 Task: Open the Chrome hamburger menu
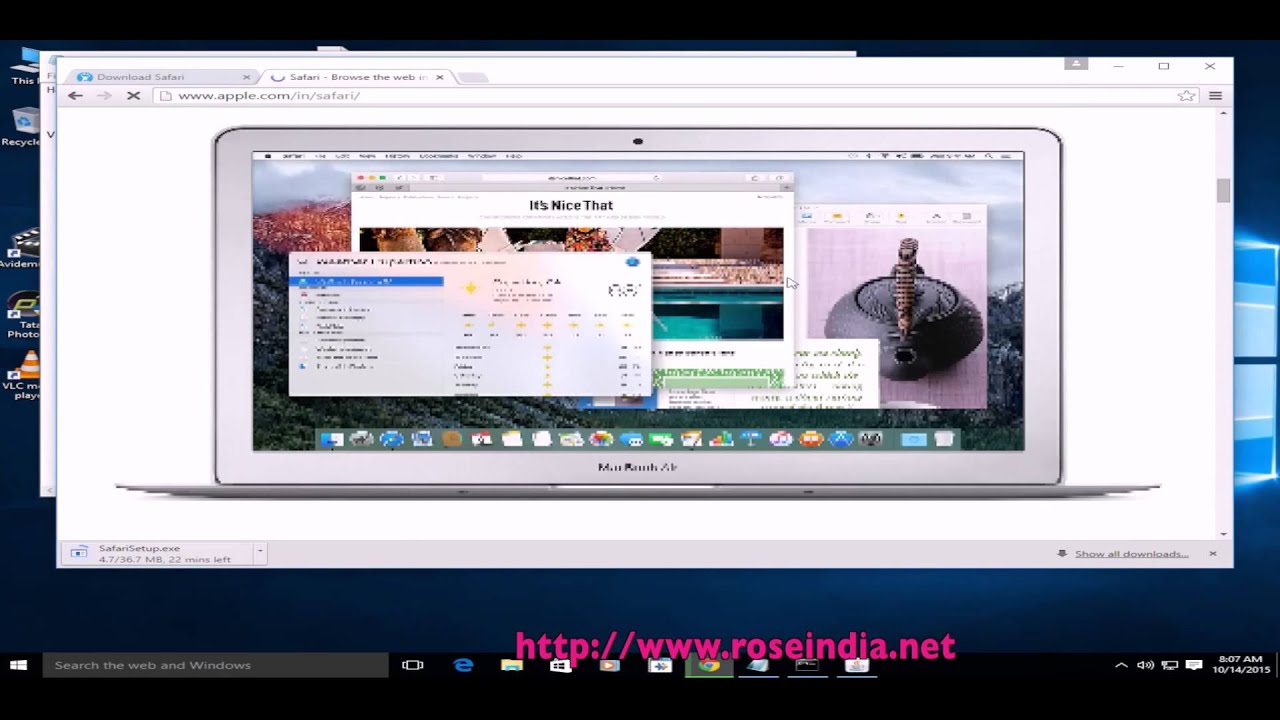(x=1215, y=96)
